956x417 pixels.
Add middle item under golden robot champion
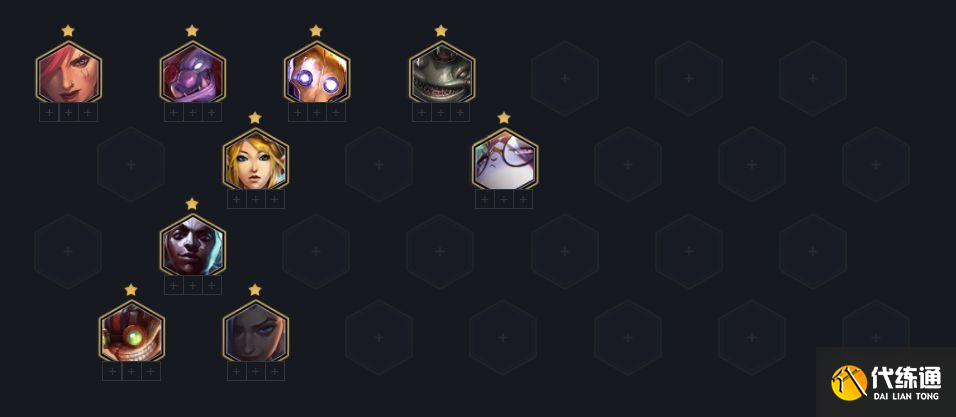point(316,112)
